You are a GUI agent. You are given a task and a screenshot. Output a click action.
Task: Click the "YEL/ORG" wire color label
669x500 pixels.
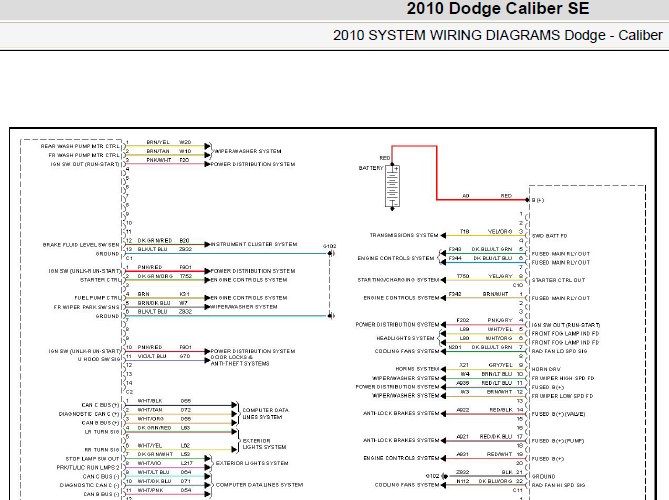click(x=500, y=232)
